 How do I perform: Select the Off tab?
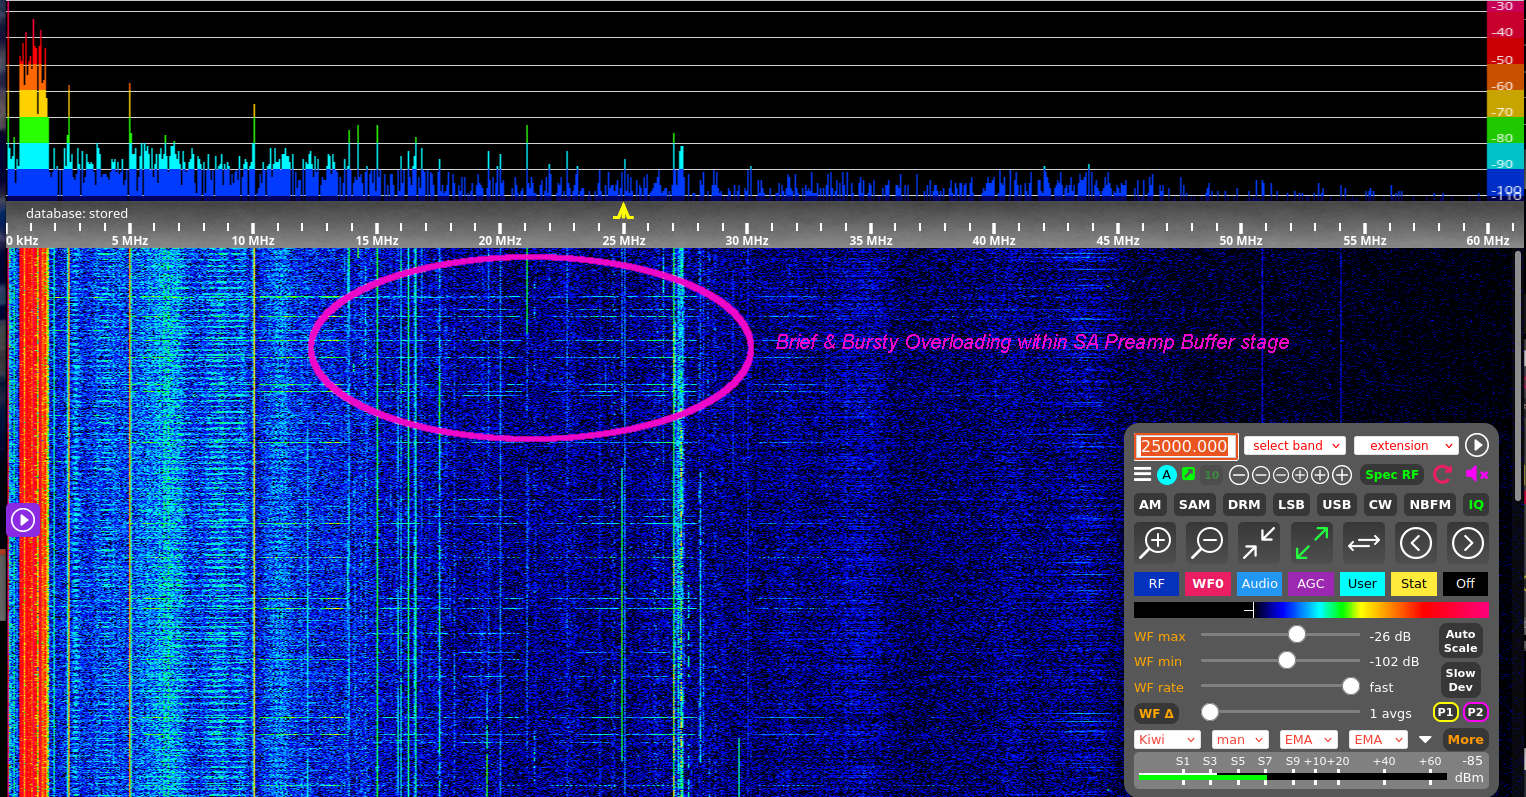[1465, 584]
